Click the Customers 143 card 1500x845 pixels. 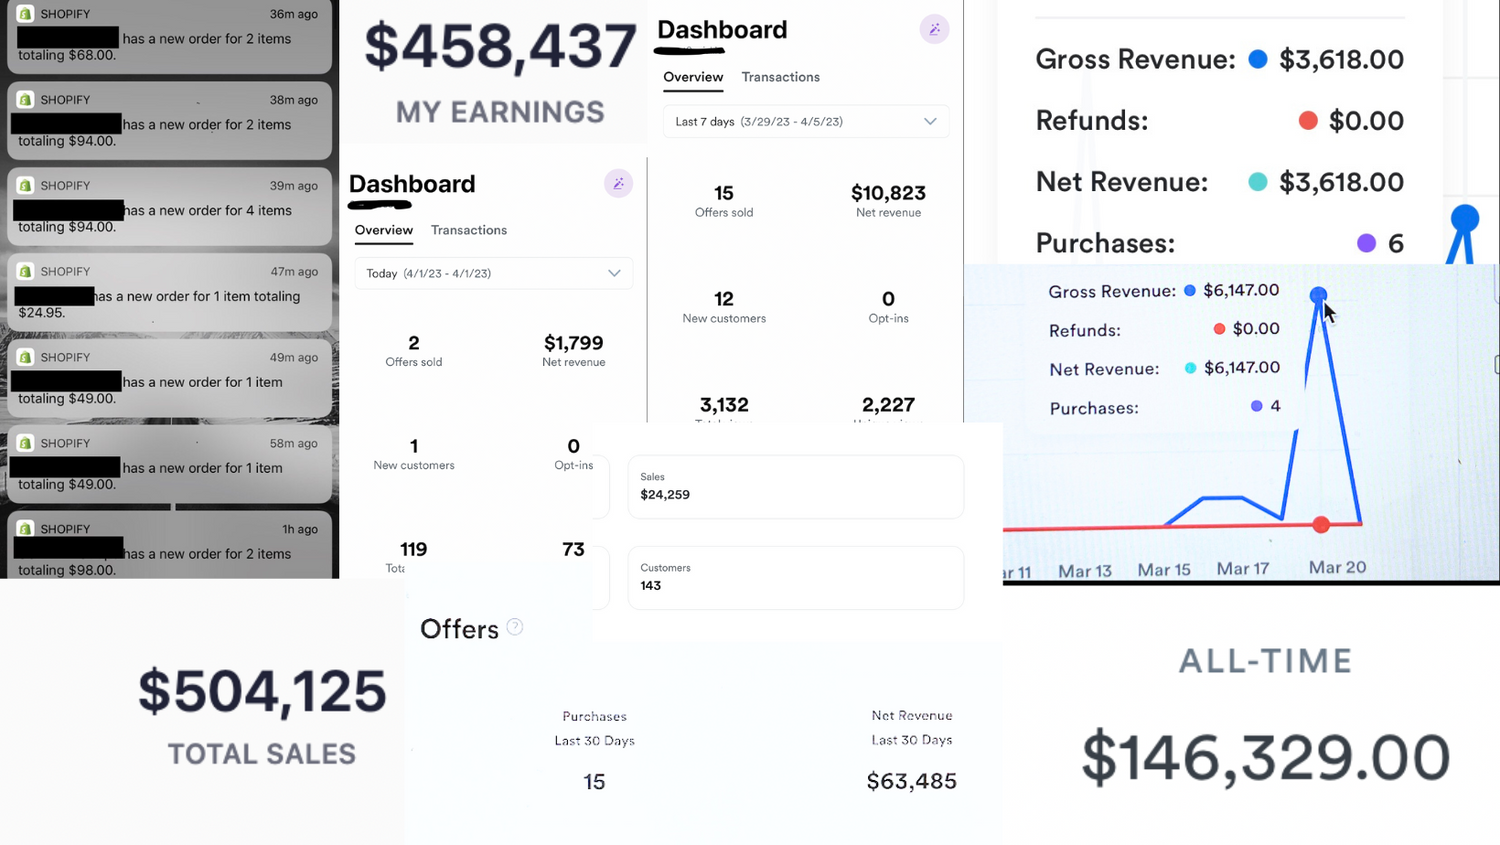(x=795, y=577)
